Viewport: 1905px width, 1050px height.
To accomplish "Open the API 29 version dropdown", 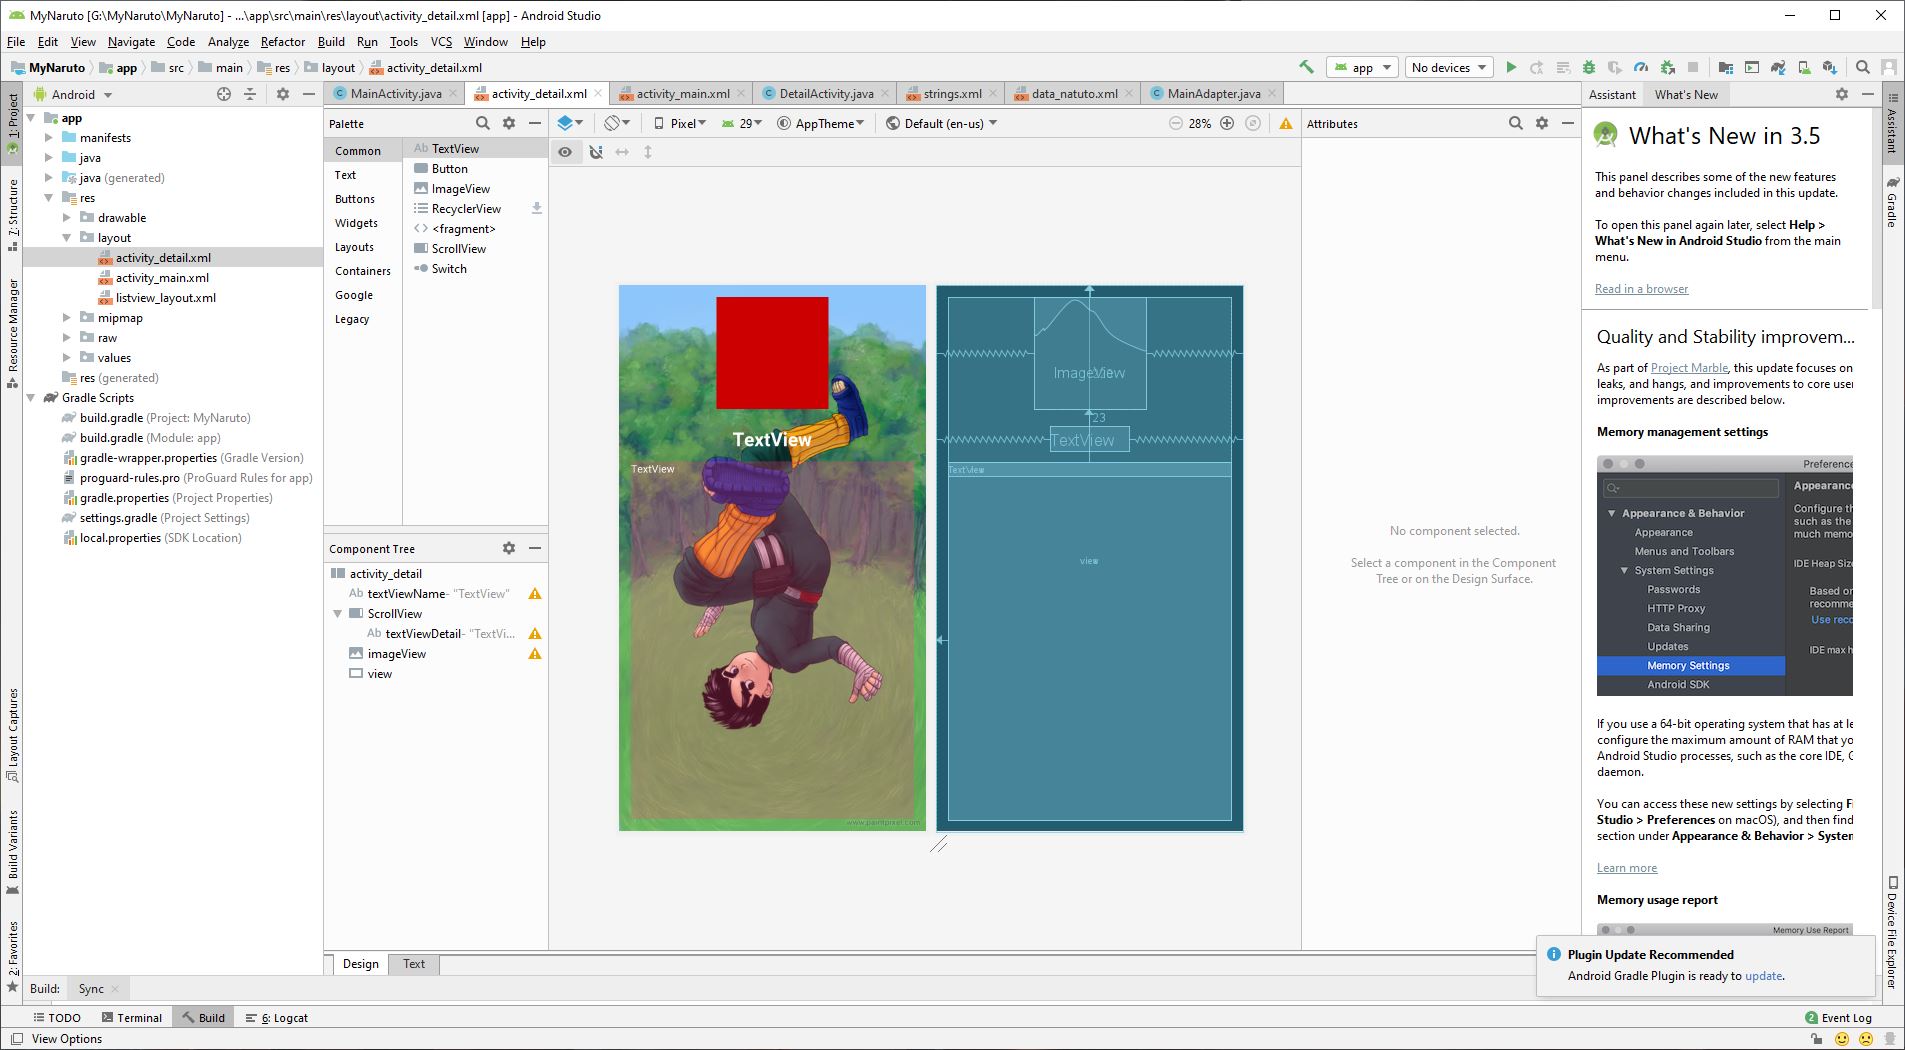I will pyautogui.click(x=743, y=123).
